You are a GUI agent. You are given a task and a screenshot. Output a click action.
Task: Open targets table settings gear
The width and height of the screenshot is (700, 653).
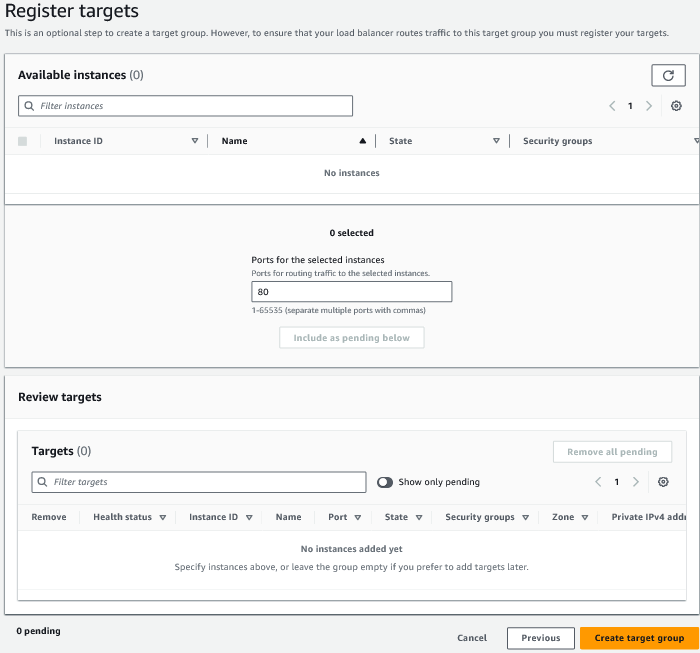pos(663,482)
